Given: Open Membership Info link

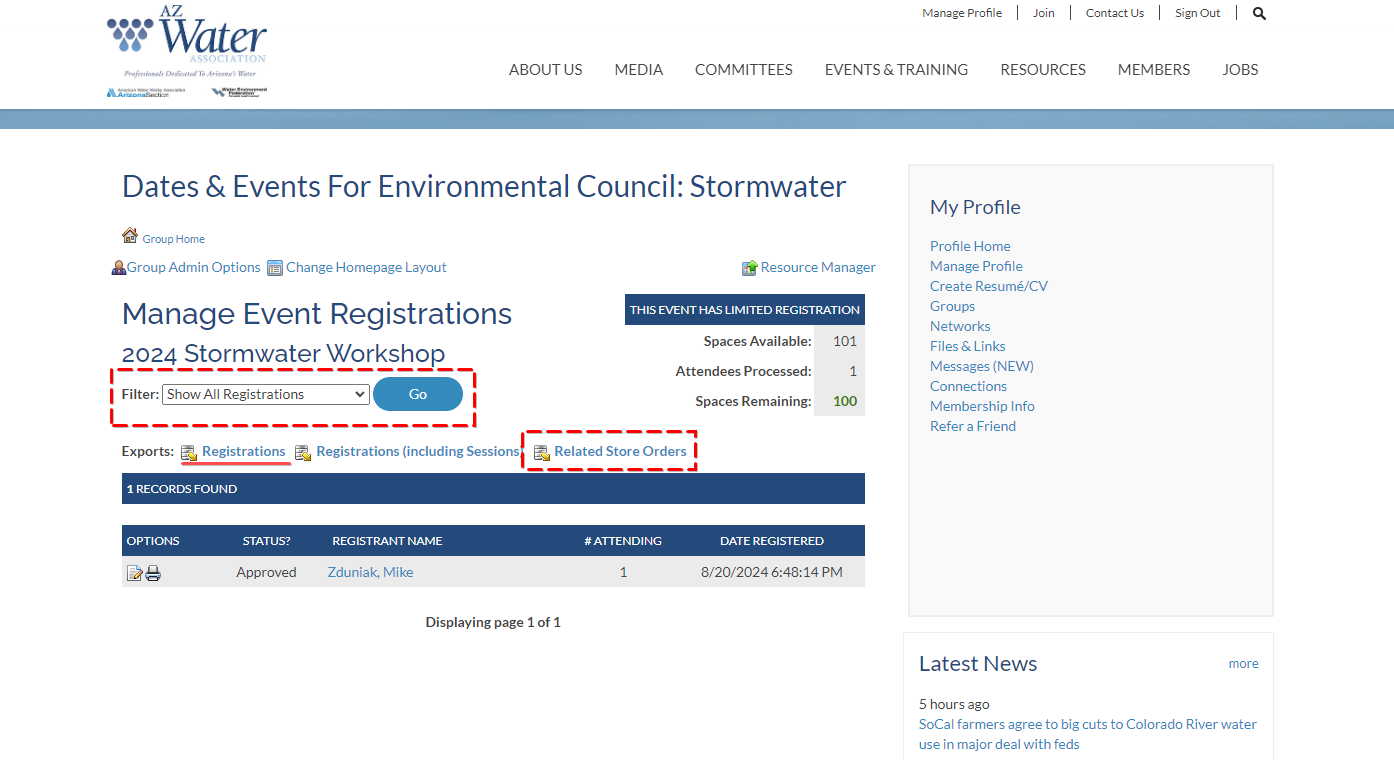Looking at the screenshot, I should pyautogui.click(x=982, y=406).
